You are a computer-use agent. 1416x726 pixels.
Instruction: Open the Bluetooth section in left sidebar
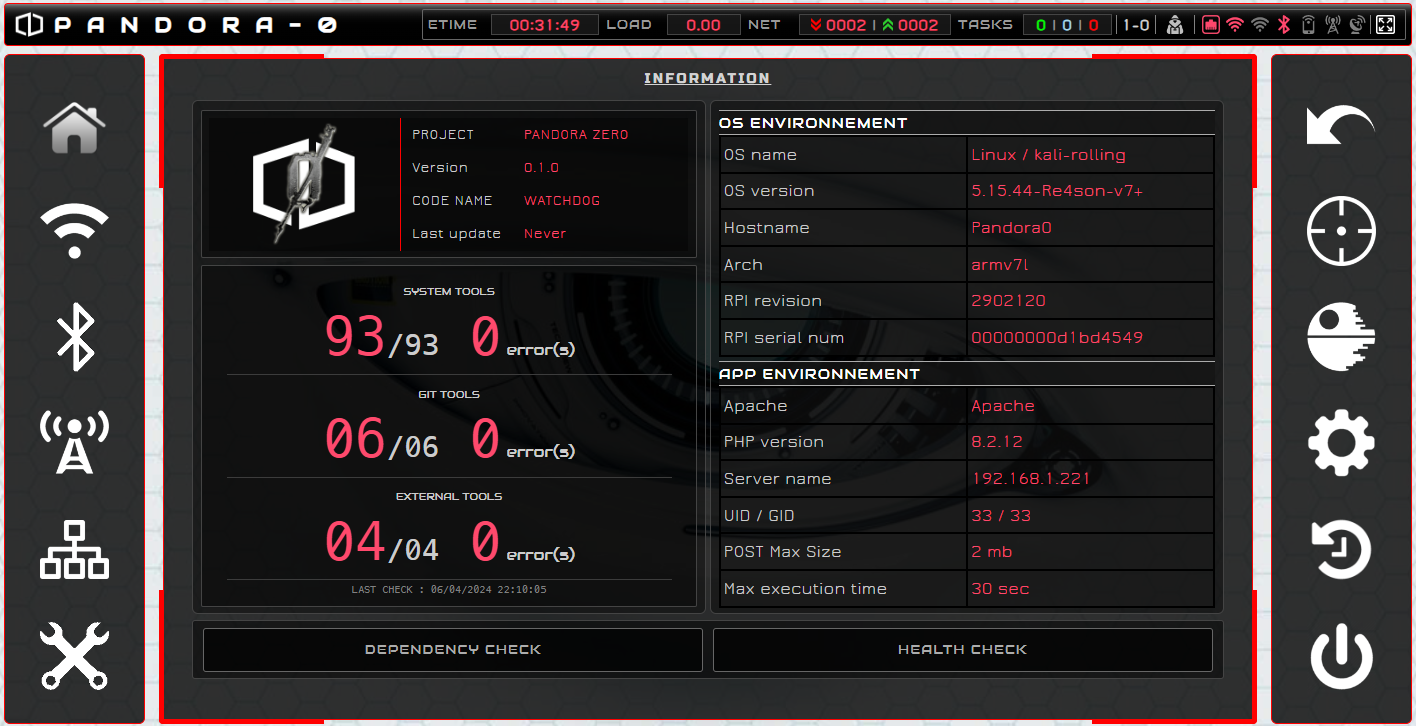(74, 337)
